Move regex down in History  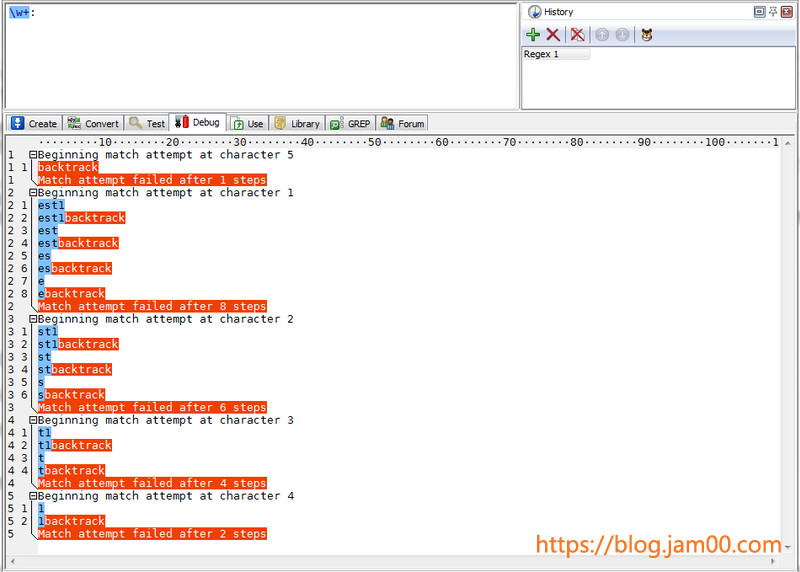[622, 35]
